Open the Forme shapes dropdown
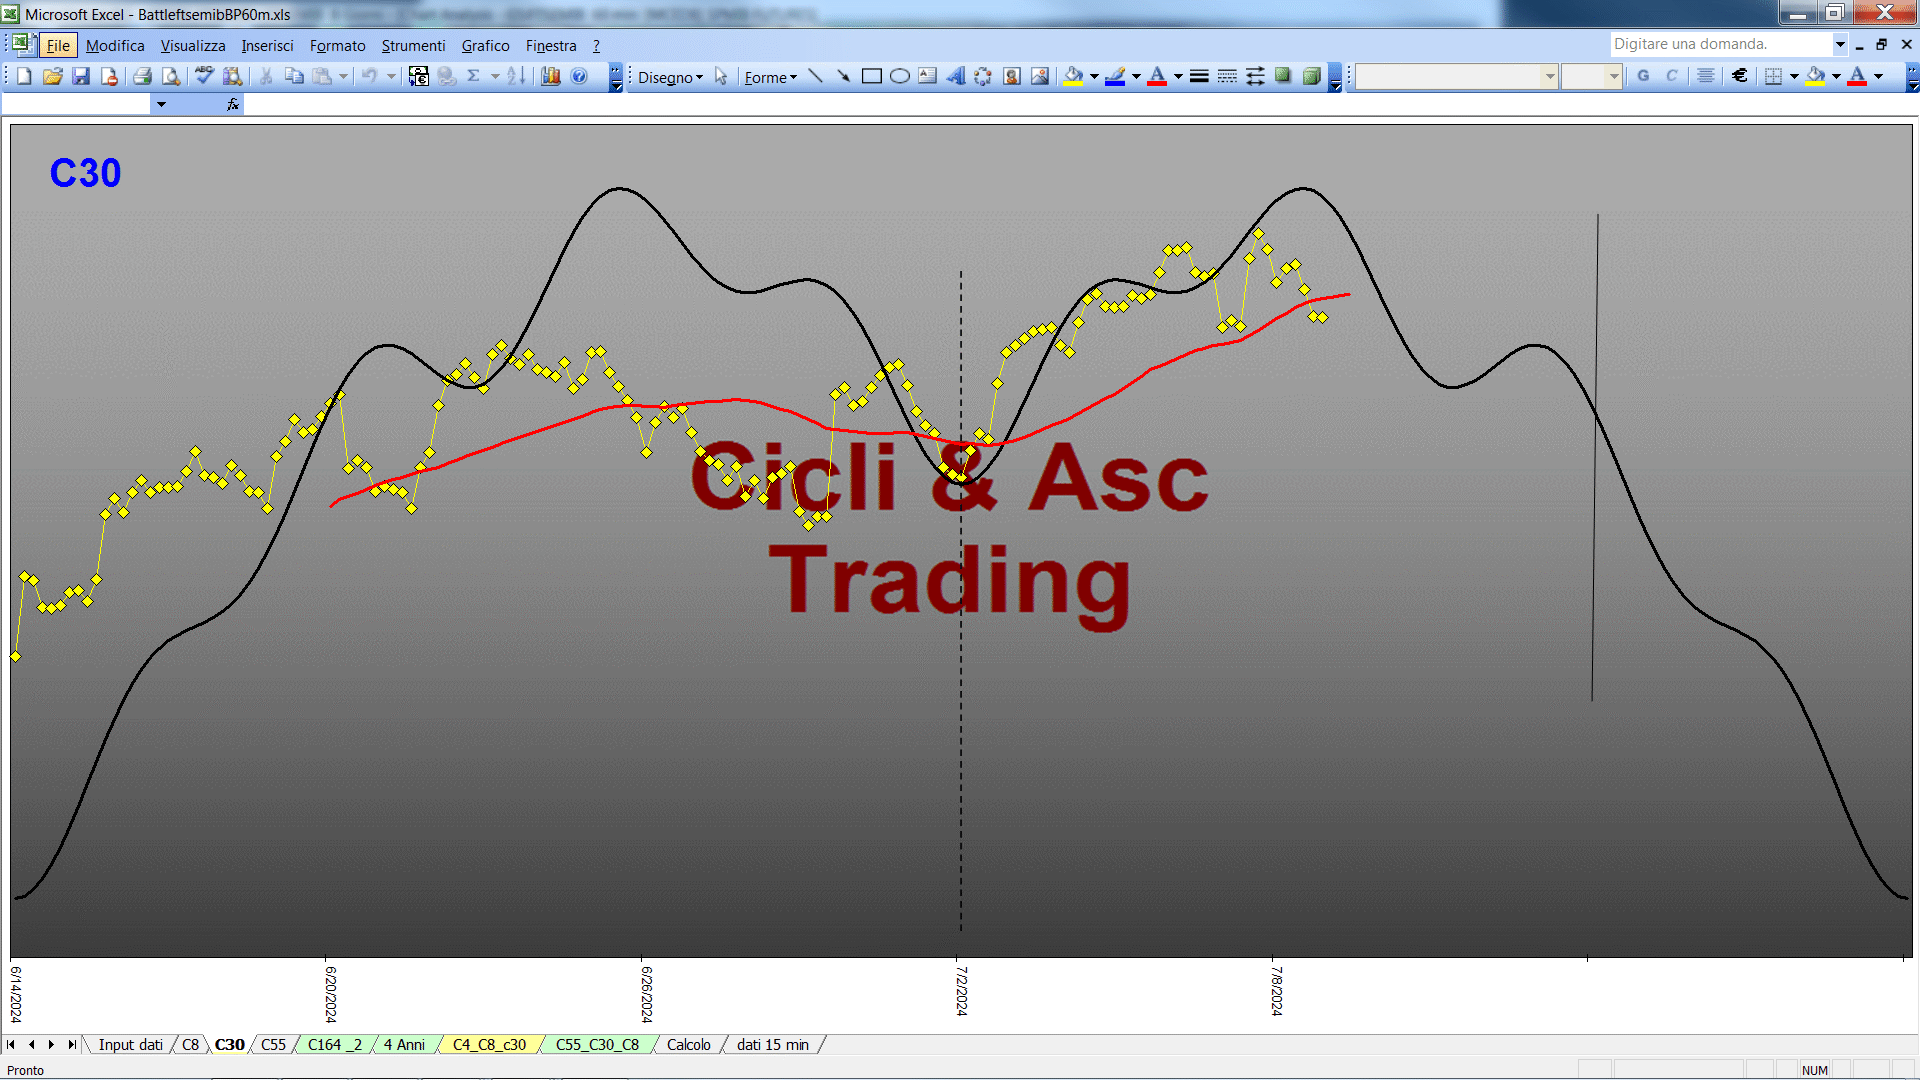 pyautogui.click(x=770, y=77)
